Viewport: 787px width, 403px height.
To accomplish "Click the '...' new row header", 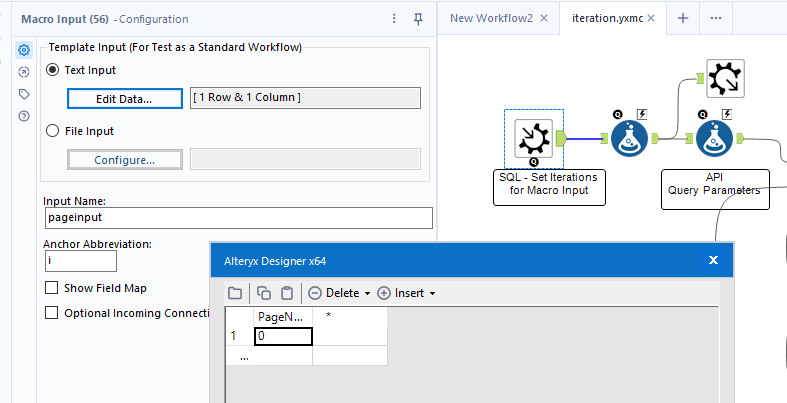I will [x=240, y=356].
